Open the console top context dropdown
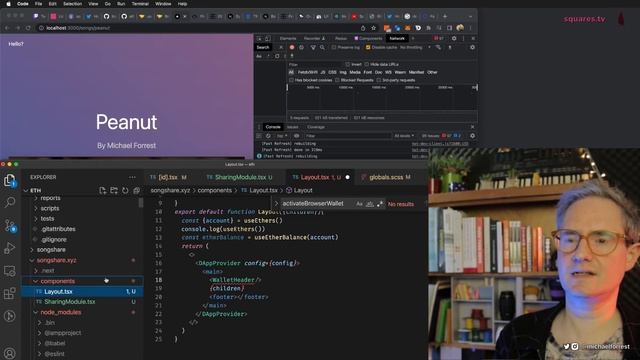This screenshot has width=640, height=360. click(x=282, y=136)
